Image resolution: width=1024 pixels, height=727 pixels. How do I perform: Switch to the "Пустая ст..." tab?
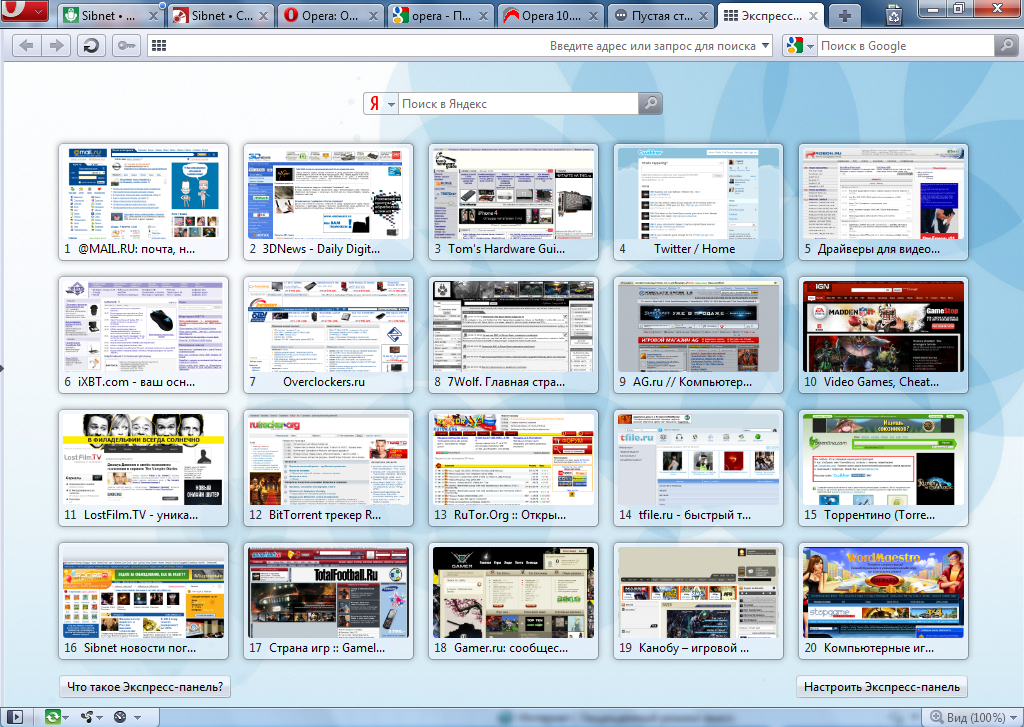(x=660, y=15)
